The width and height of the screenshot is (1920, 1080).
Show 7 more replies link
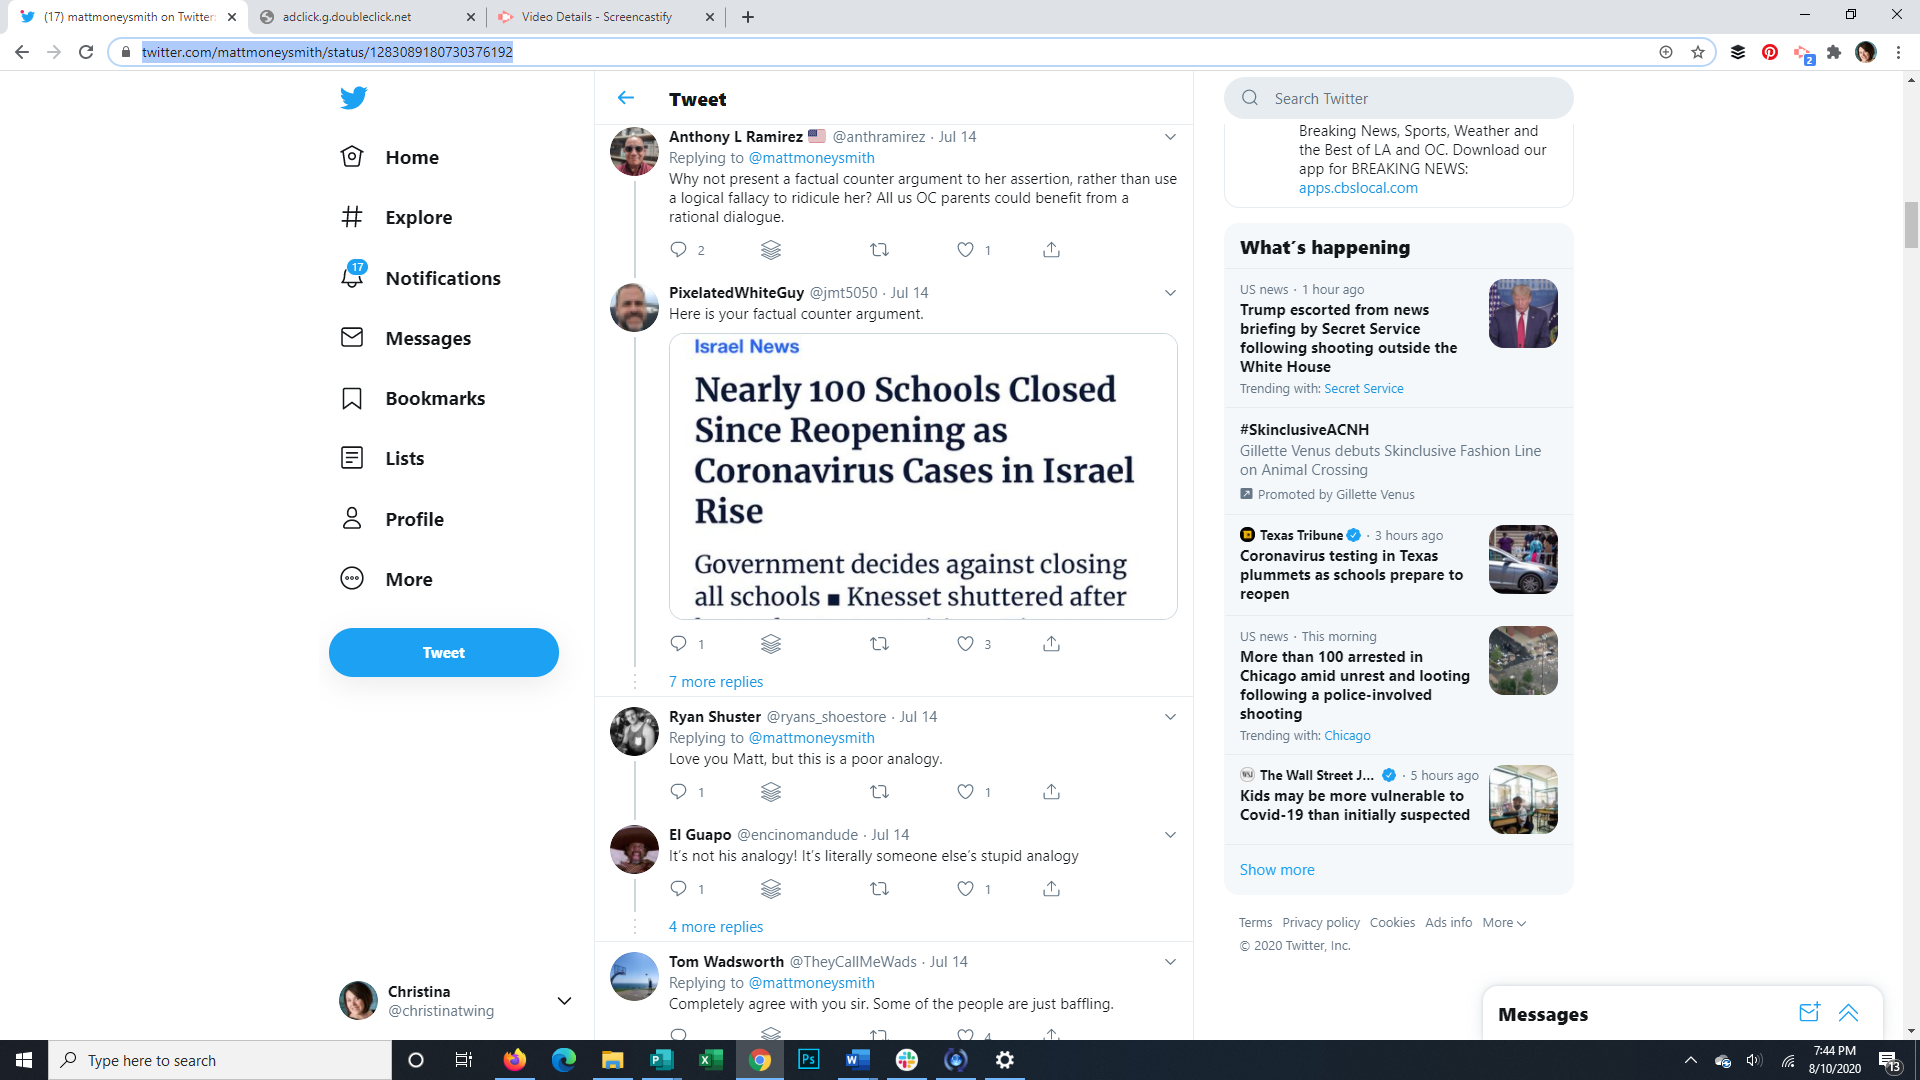click(x=716, y=682)
